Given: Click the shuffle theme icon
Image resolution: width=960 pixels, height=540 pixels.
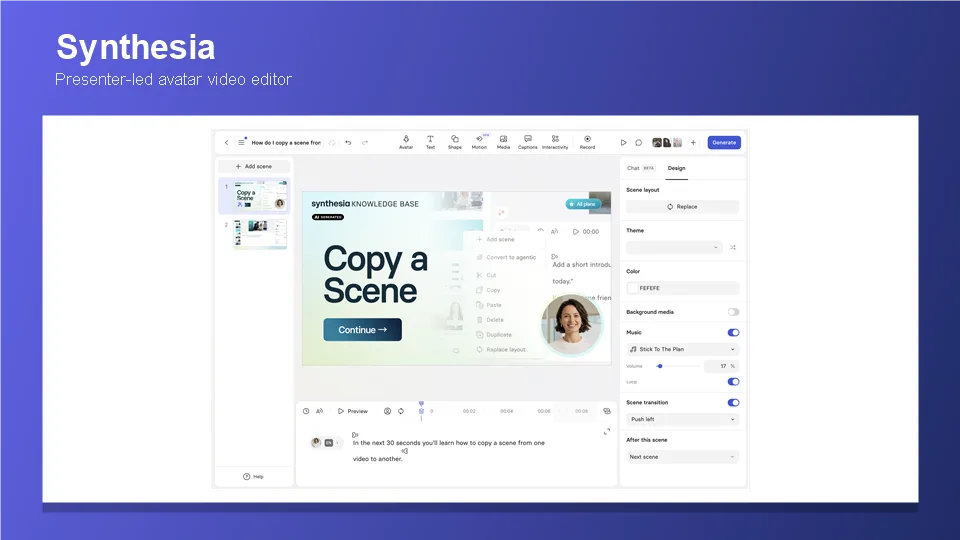Looking at the screenshot, I should click(x=733, y=247).
